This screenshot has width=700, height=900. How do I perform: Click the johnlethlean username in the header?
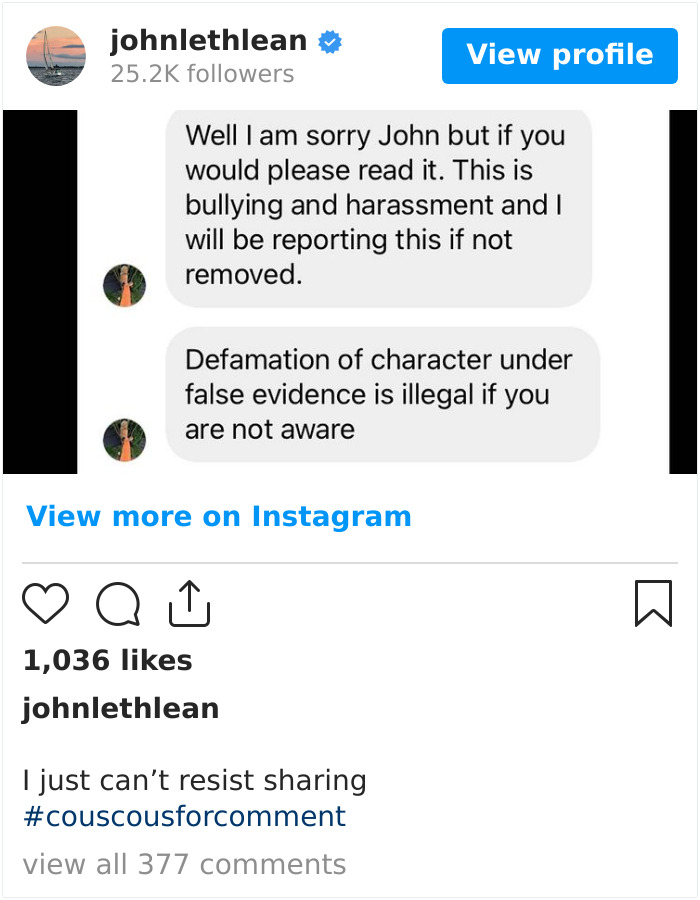click(208, 41)
